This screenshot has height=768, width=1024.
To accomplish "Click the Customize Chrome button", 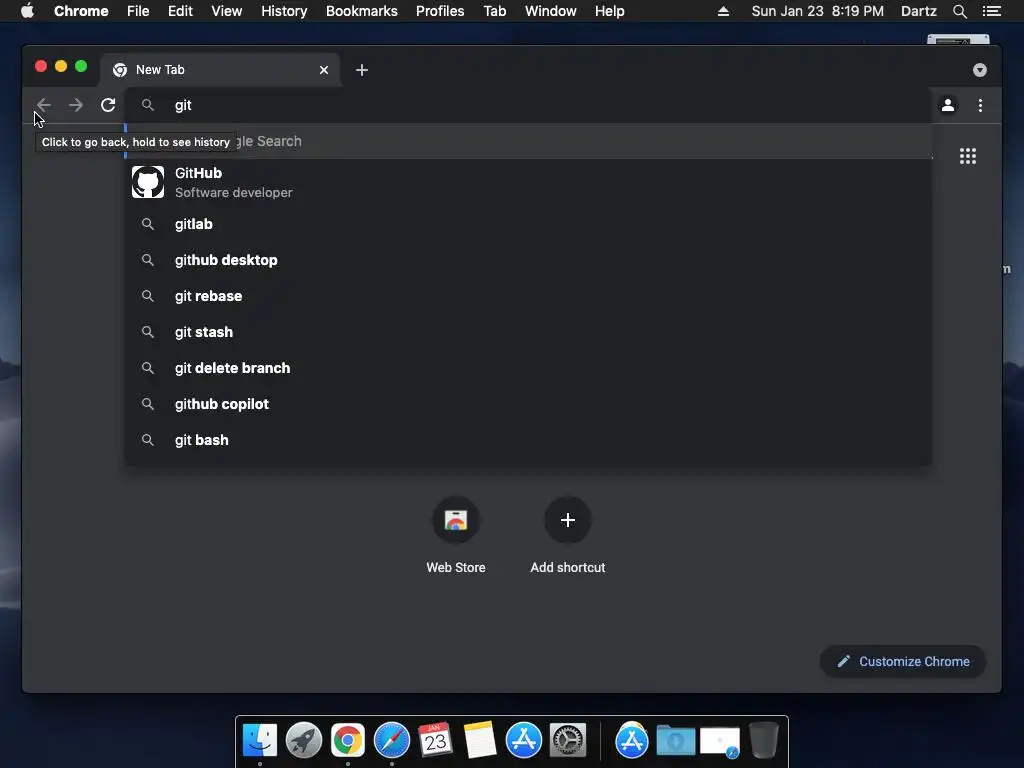I will click(x=903, y=662).
